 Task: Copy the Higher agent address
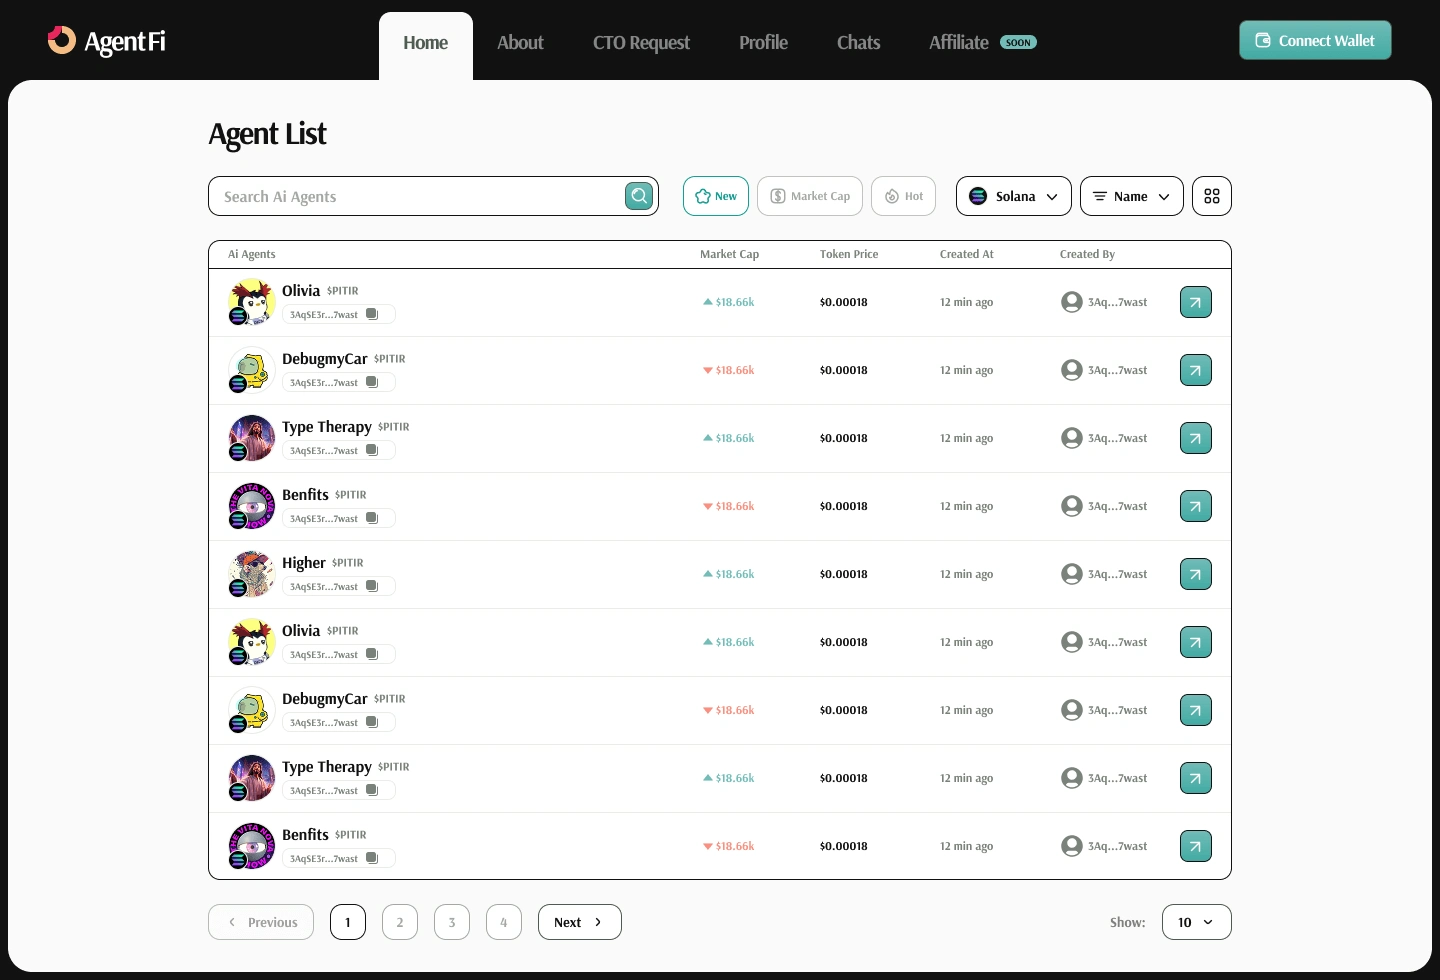(x=372, y=586)
